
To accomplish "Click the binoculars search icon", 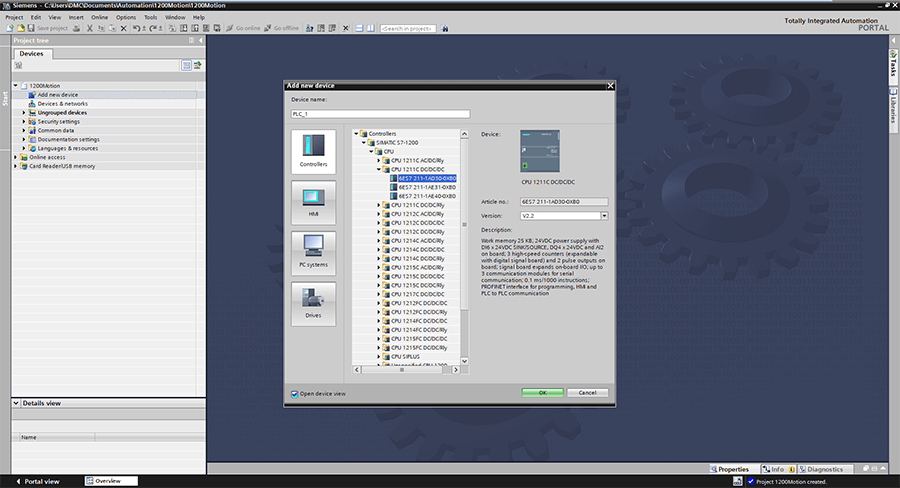I will point(445,28).
